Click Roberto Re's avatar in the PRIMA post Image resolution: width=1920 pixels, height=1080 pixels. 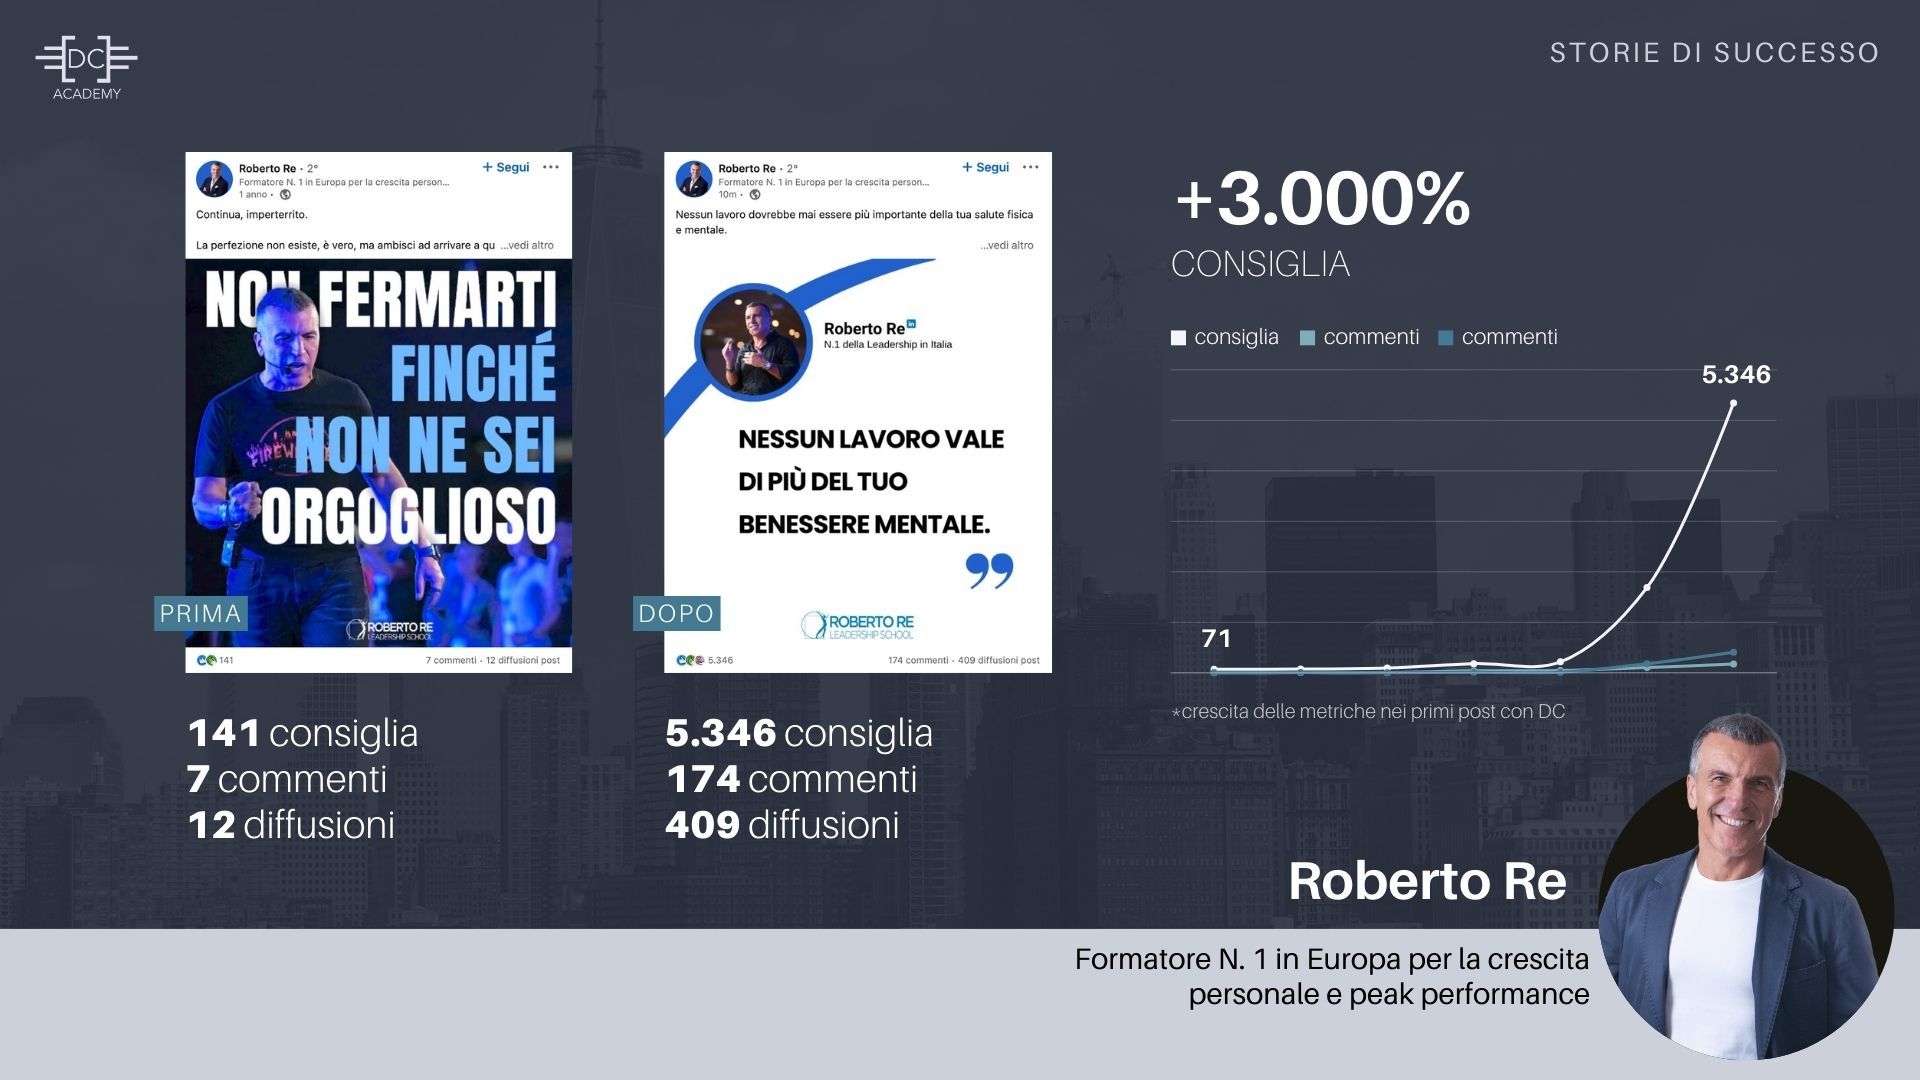tap(214, 180)
